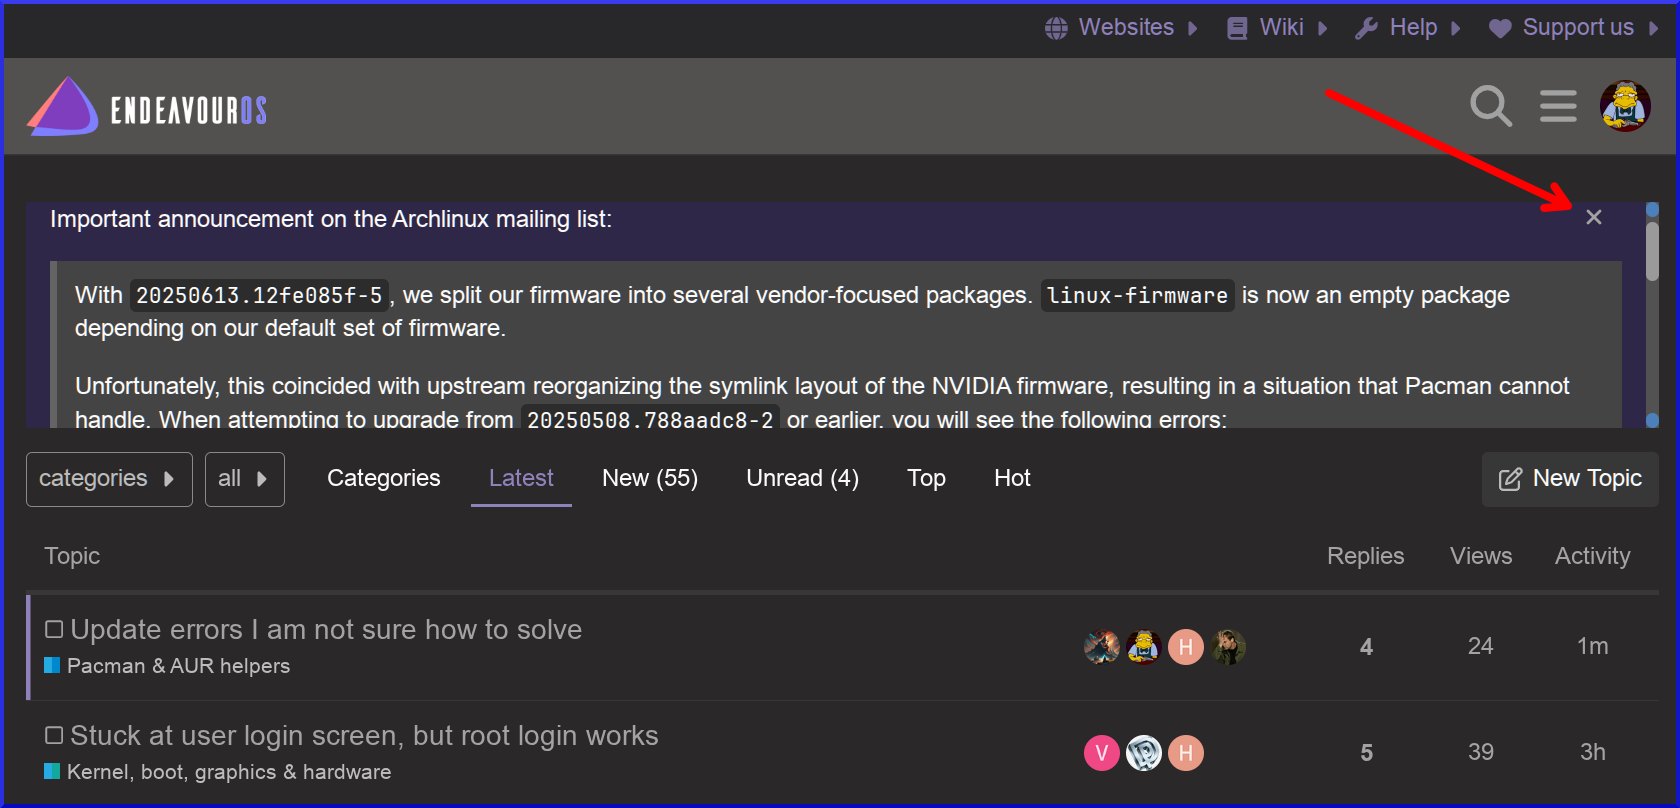Tick the checkbox for Update errors topic
The width and height of the screenshot is (1680, 808).
coord(55,629)
